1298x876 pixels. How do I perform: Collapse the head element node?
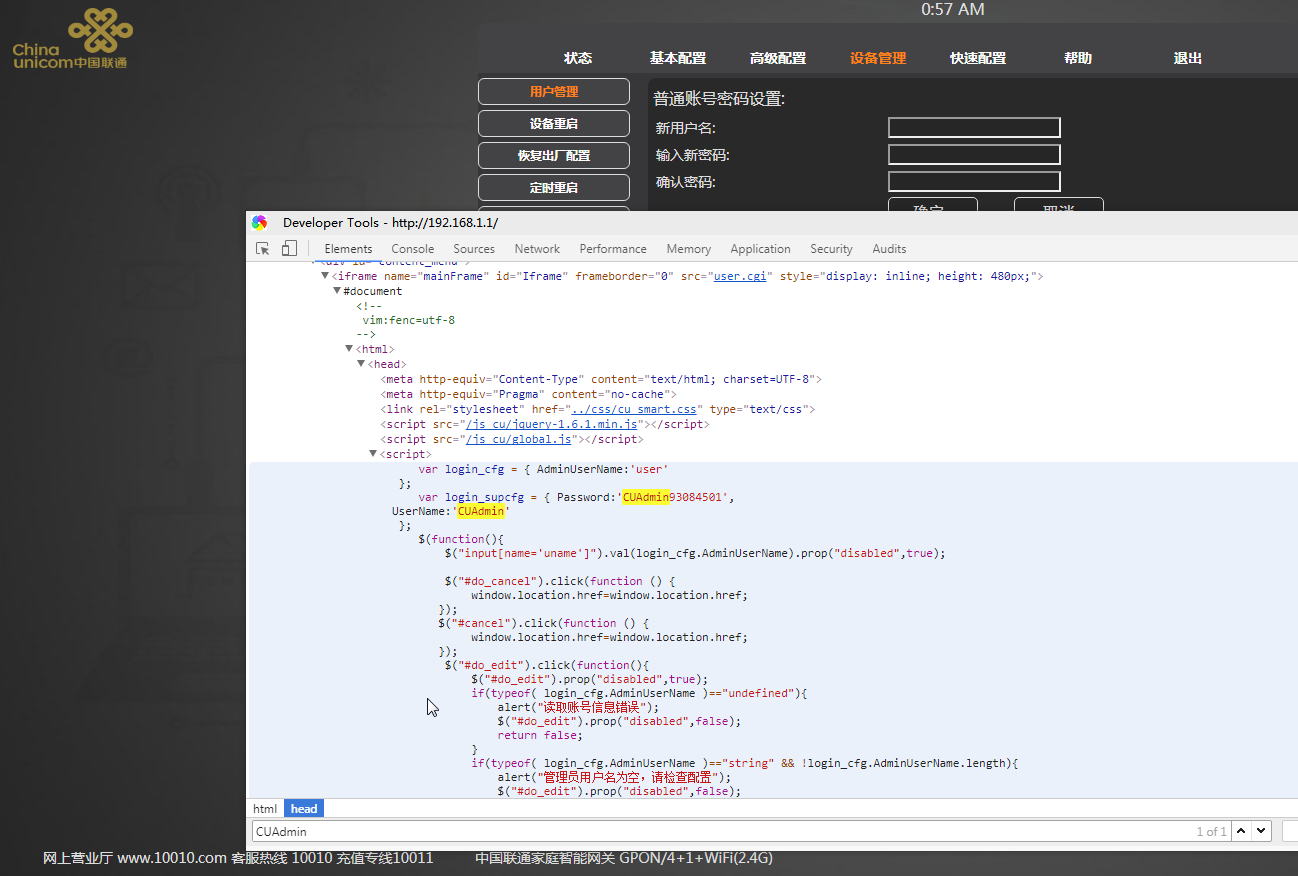(361, 364)
